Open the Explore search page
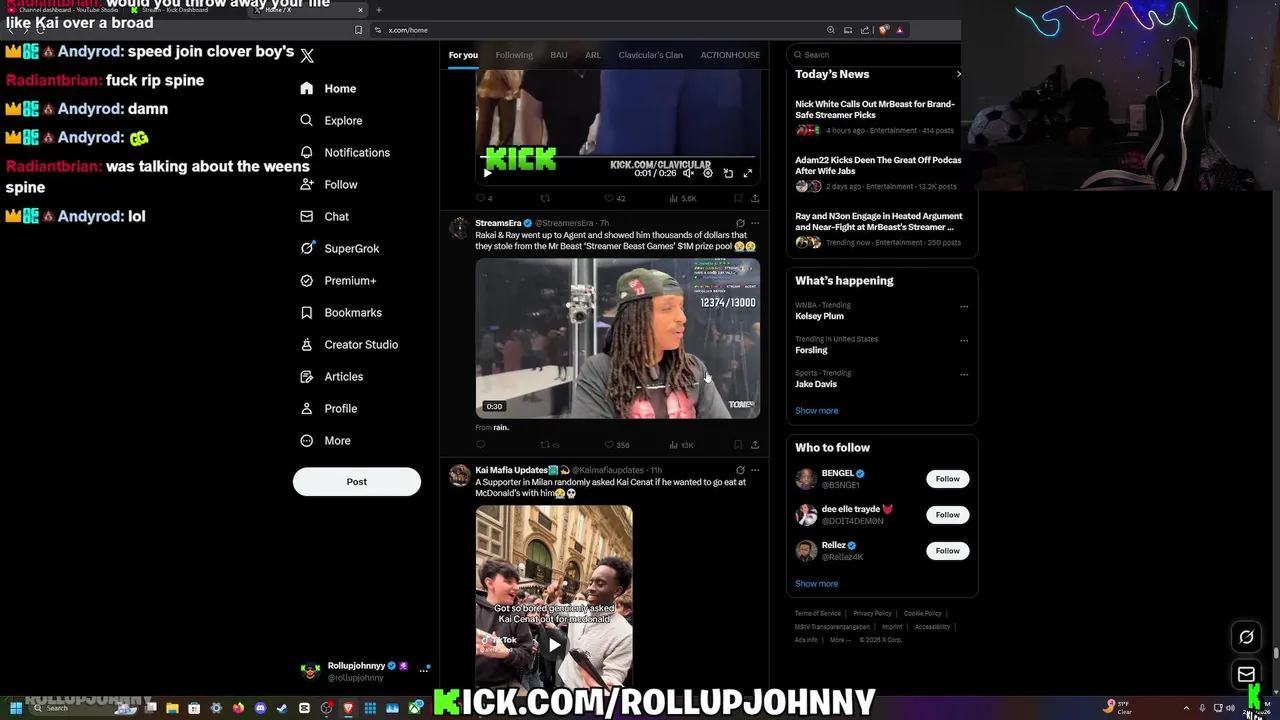This screenshot has width=1280, height=720. click(331, 120)
